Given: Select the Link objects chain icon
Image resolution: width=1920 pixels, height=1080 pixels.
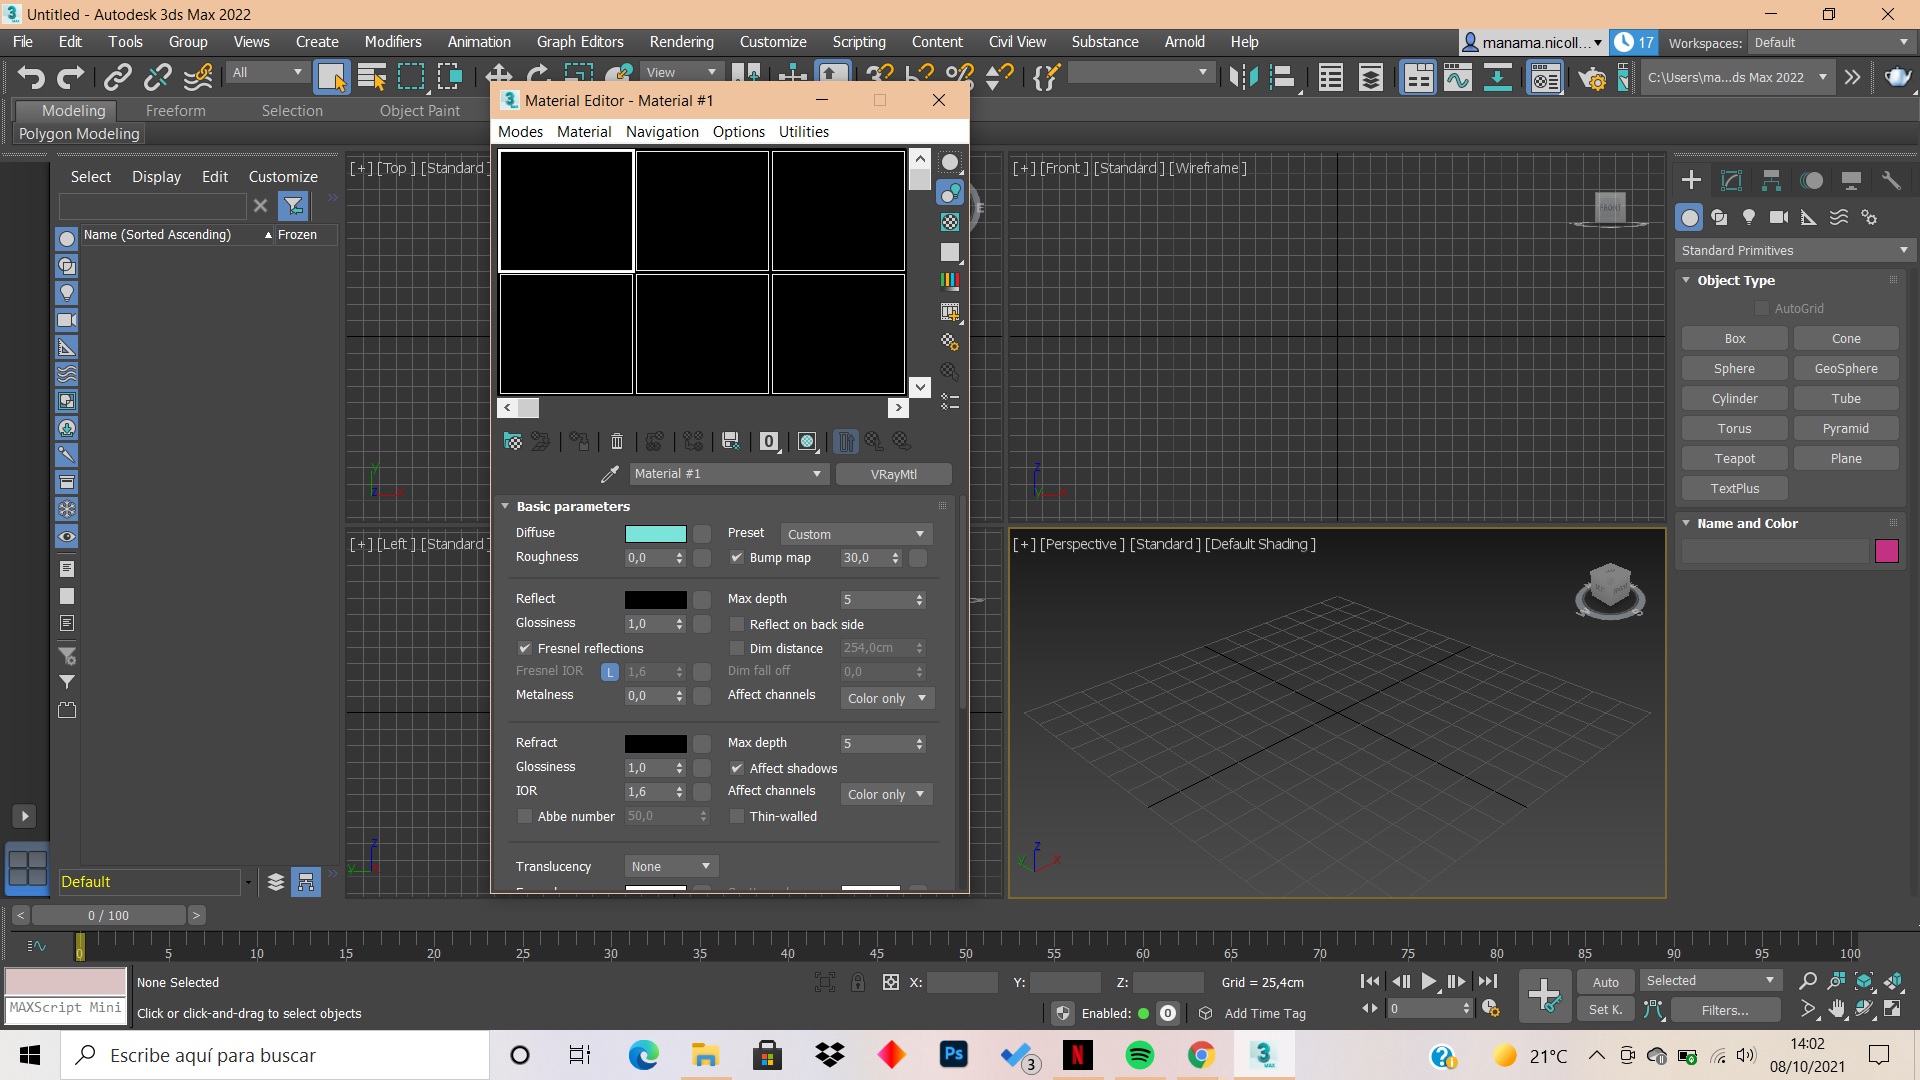Looking at the screenshot, I should [x=118, y=77].
